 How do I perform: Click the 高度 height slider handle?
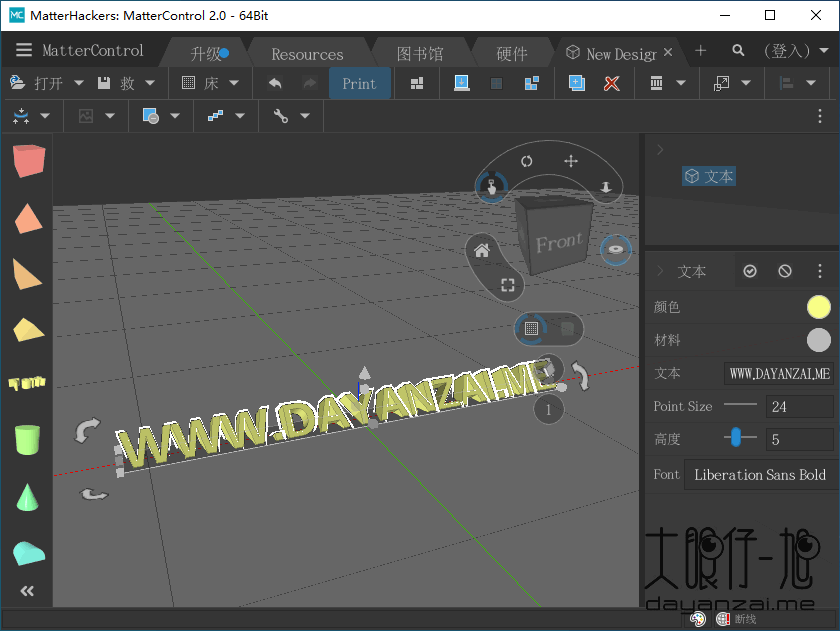736,437
